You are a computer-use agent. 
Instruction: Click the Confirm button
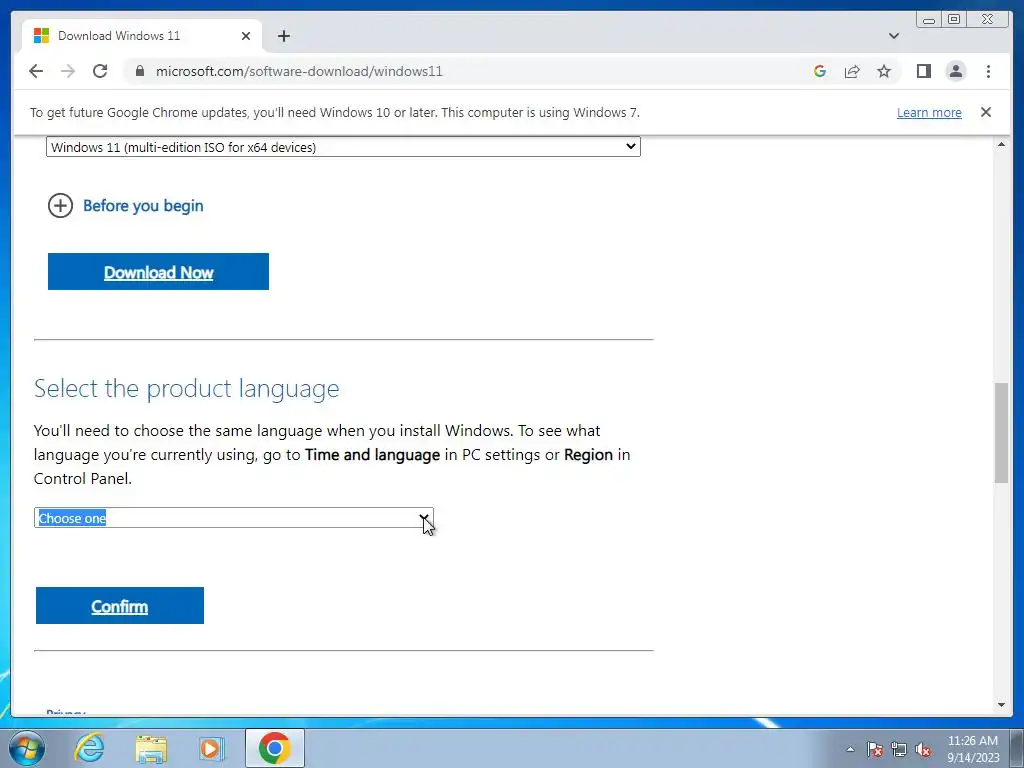[x=120, y=606]
